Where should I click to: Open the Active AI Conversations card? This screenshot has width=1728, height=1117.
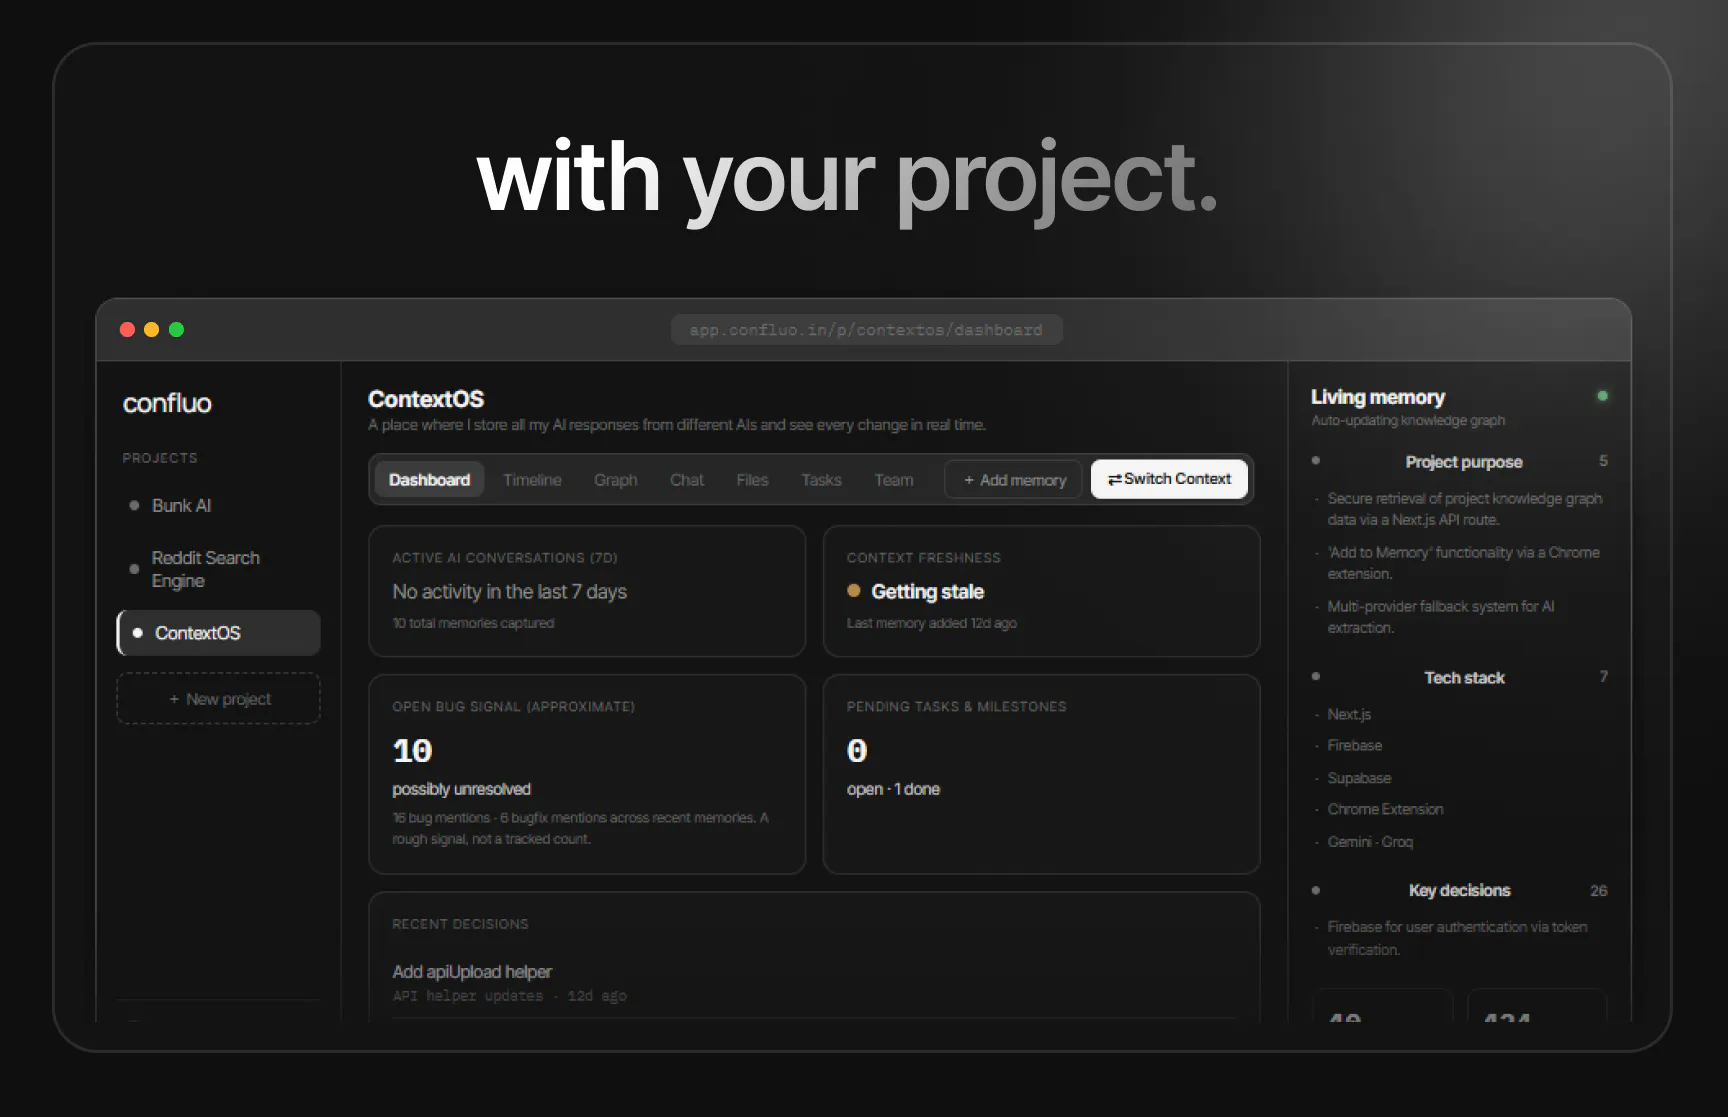pyautogui.click(x=587, y=591)
